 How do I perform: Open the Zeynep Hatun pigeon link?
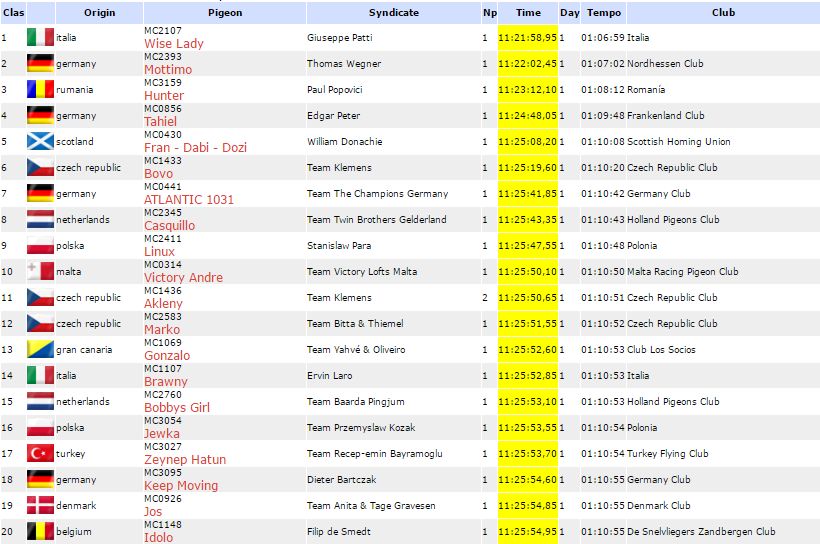pos(185,460)
